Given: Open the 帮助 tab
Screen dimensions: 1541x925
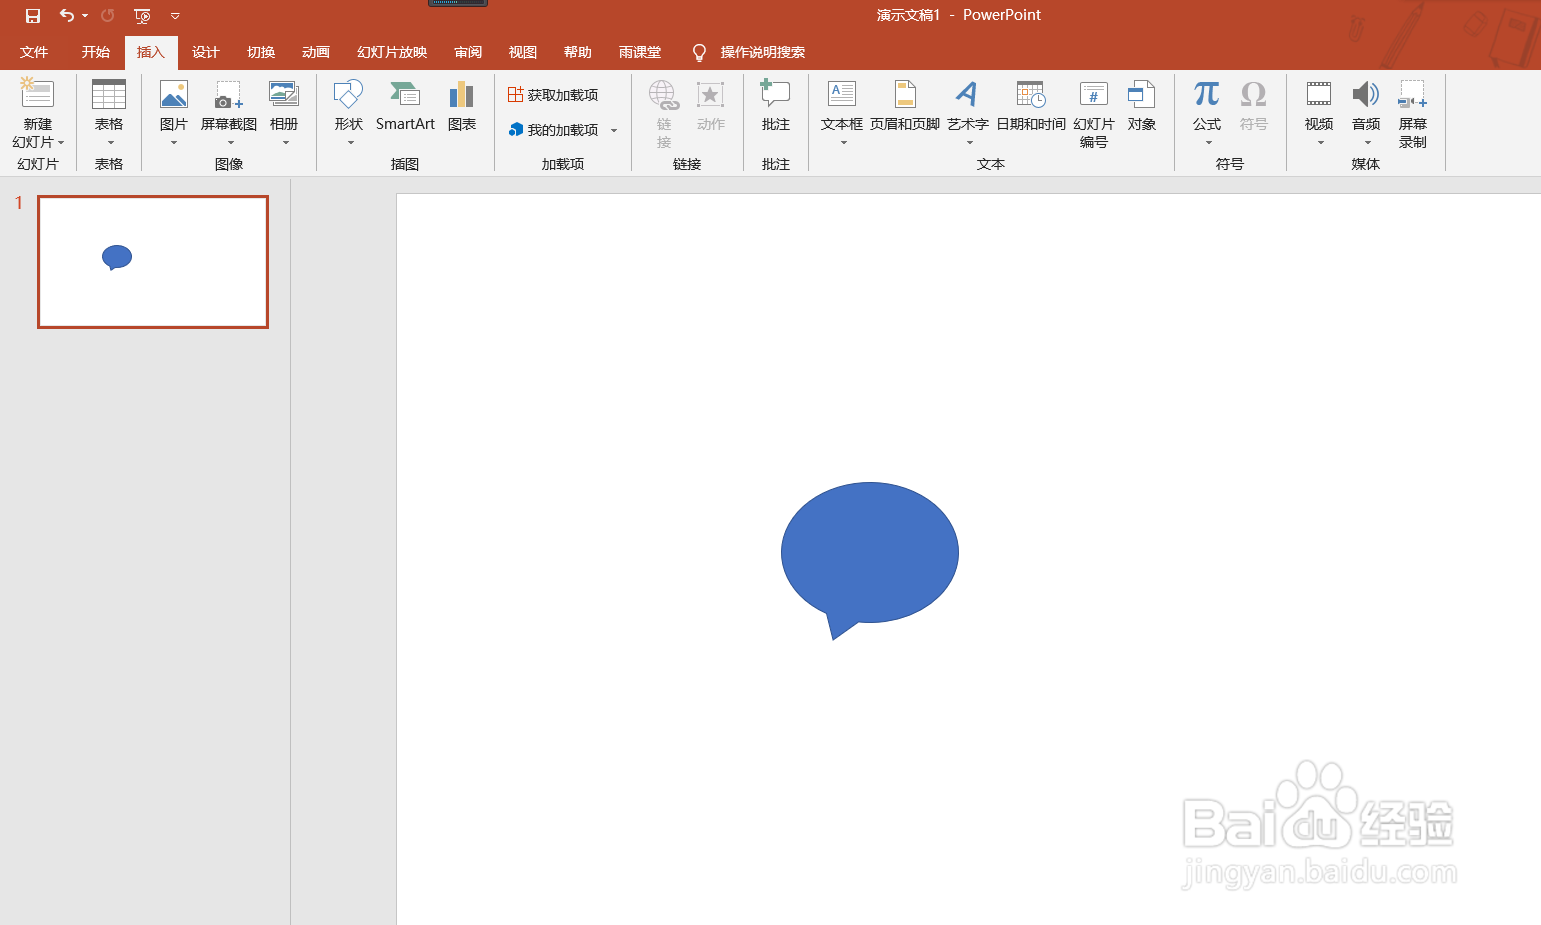Looking at the screenshot, I should [x=578, y=52].
